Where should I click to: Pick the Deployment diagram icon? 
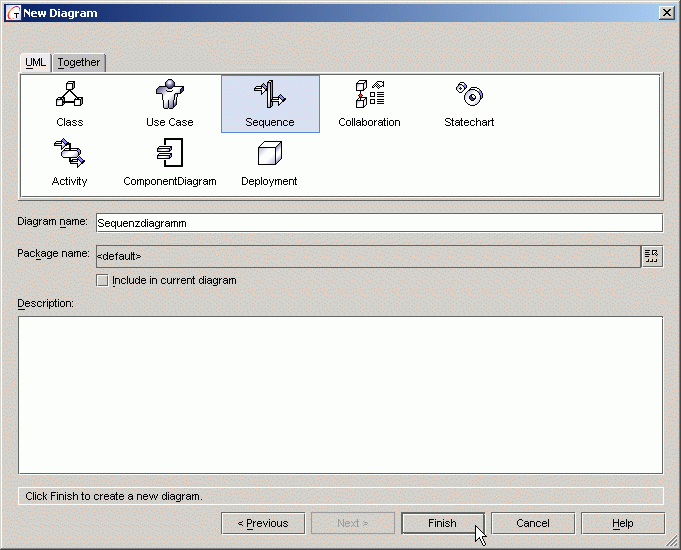(269, 154)
